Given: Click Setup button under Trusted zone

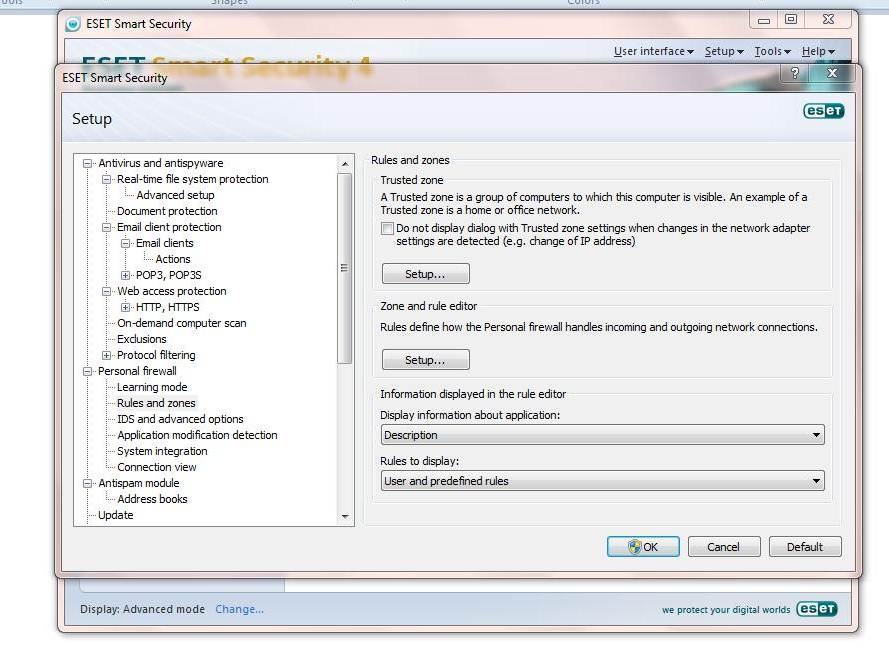Looking at the screenshot, I should point(425,274).
